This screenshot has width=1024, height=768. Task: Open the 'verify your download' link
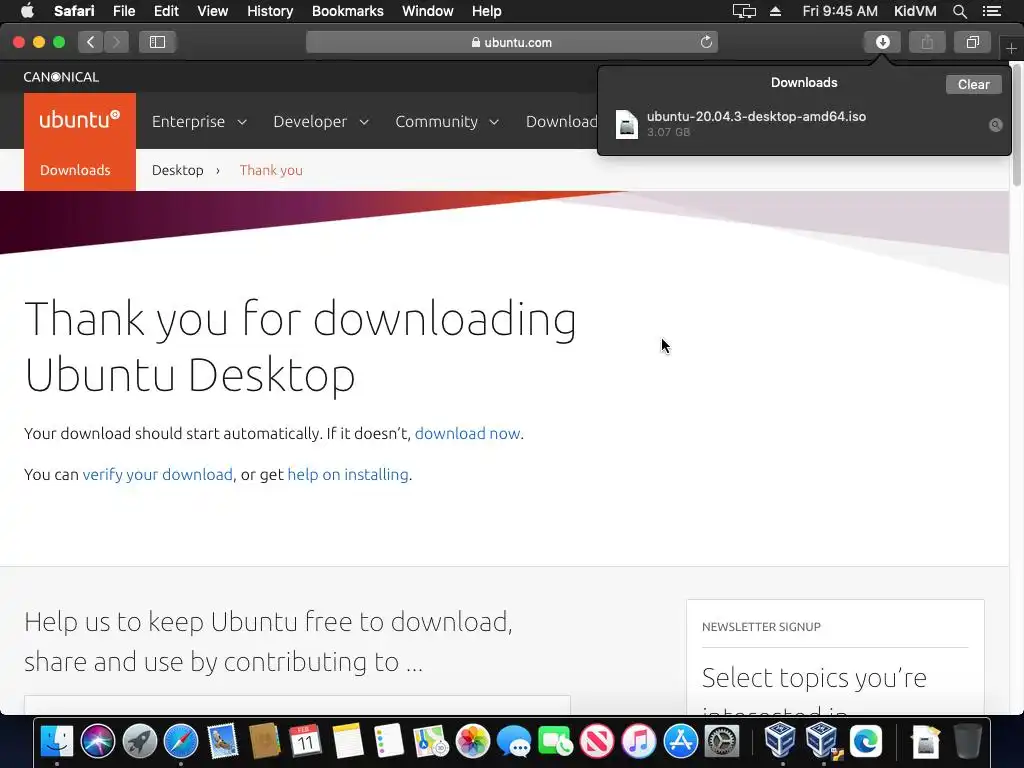[x=157, y=475]
